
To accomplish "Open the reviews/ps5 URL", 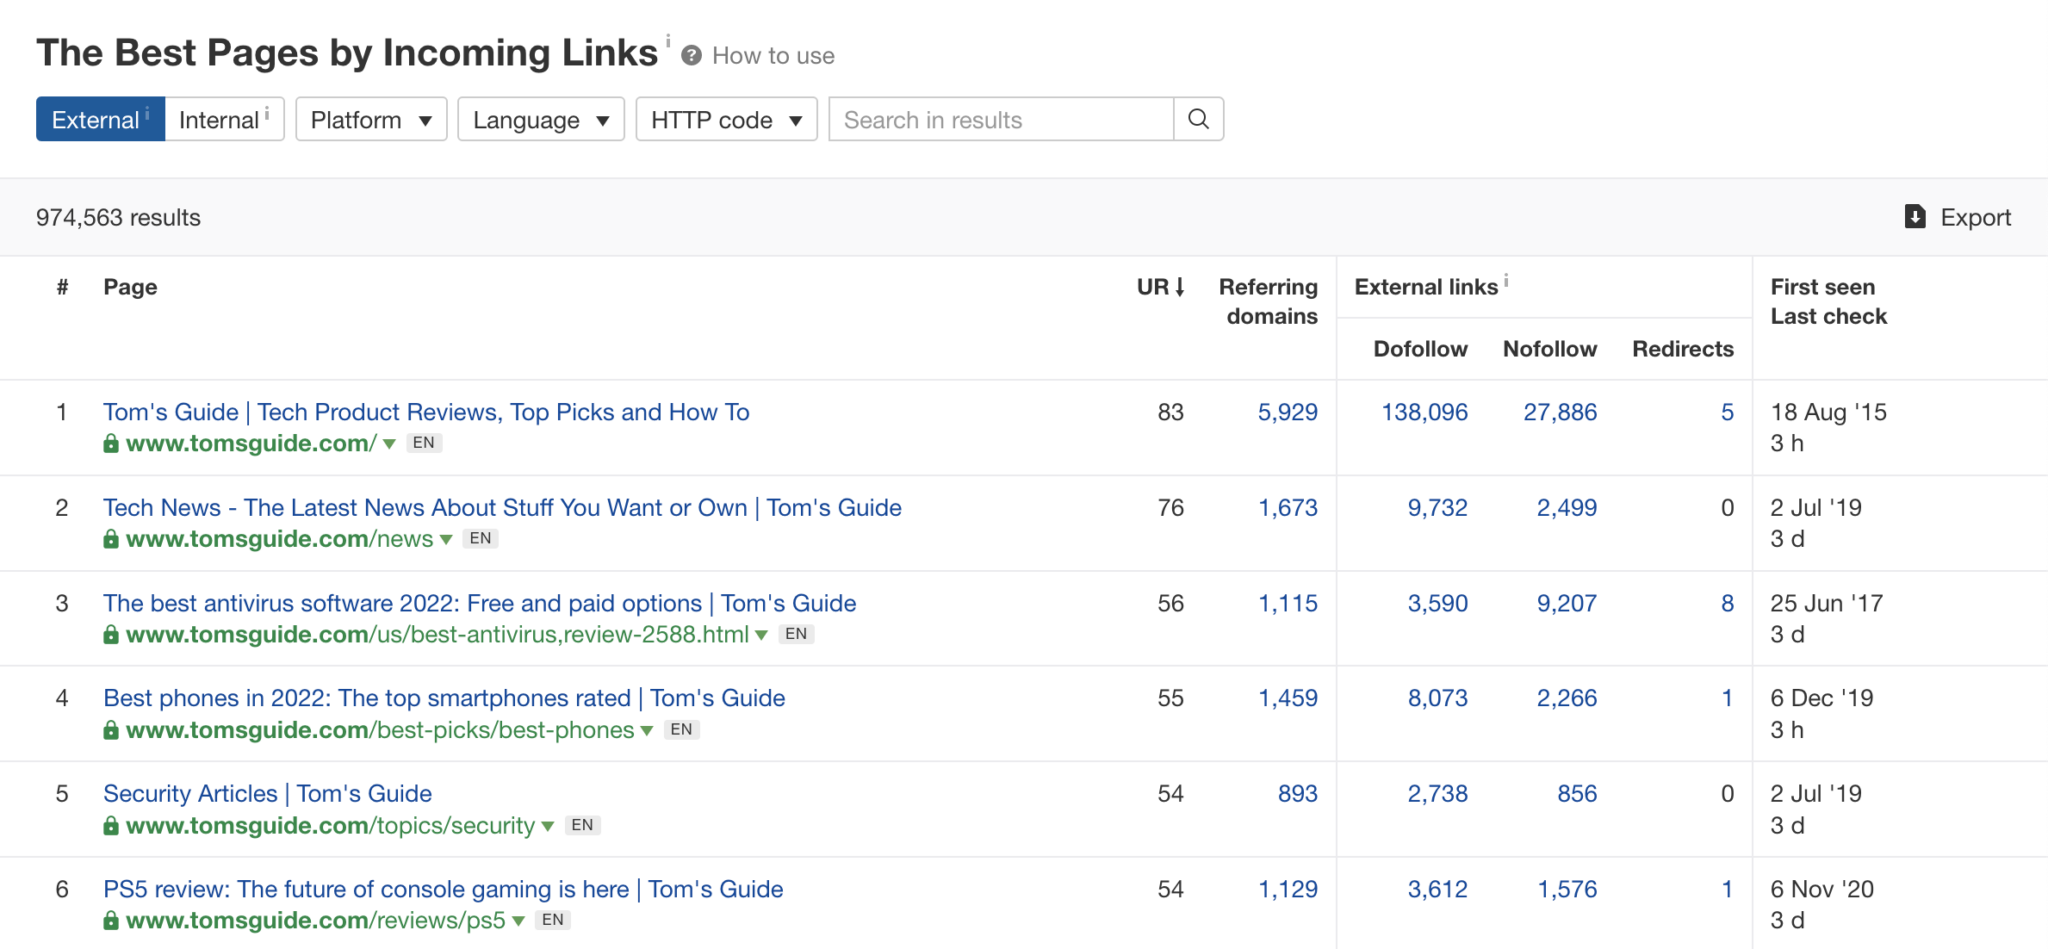I will [315, 920].
